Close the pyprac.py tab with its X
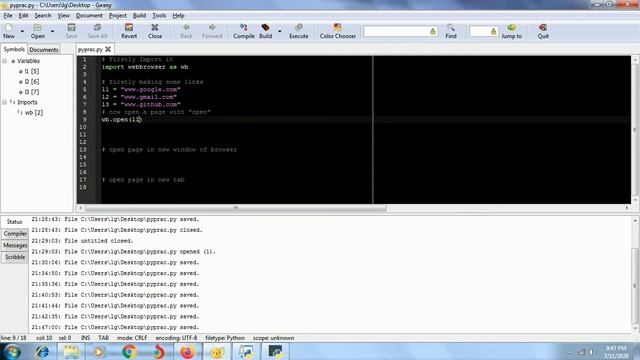640x360 pixels. click(108, 49)
